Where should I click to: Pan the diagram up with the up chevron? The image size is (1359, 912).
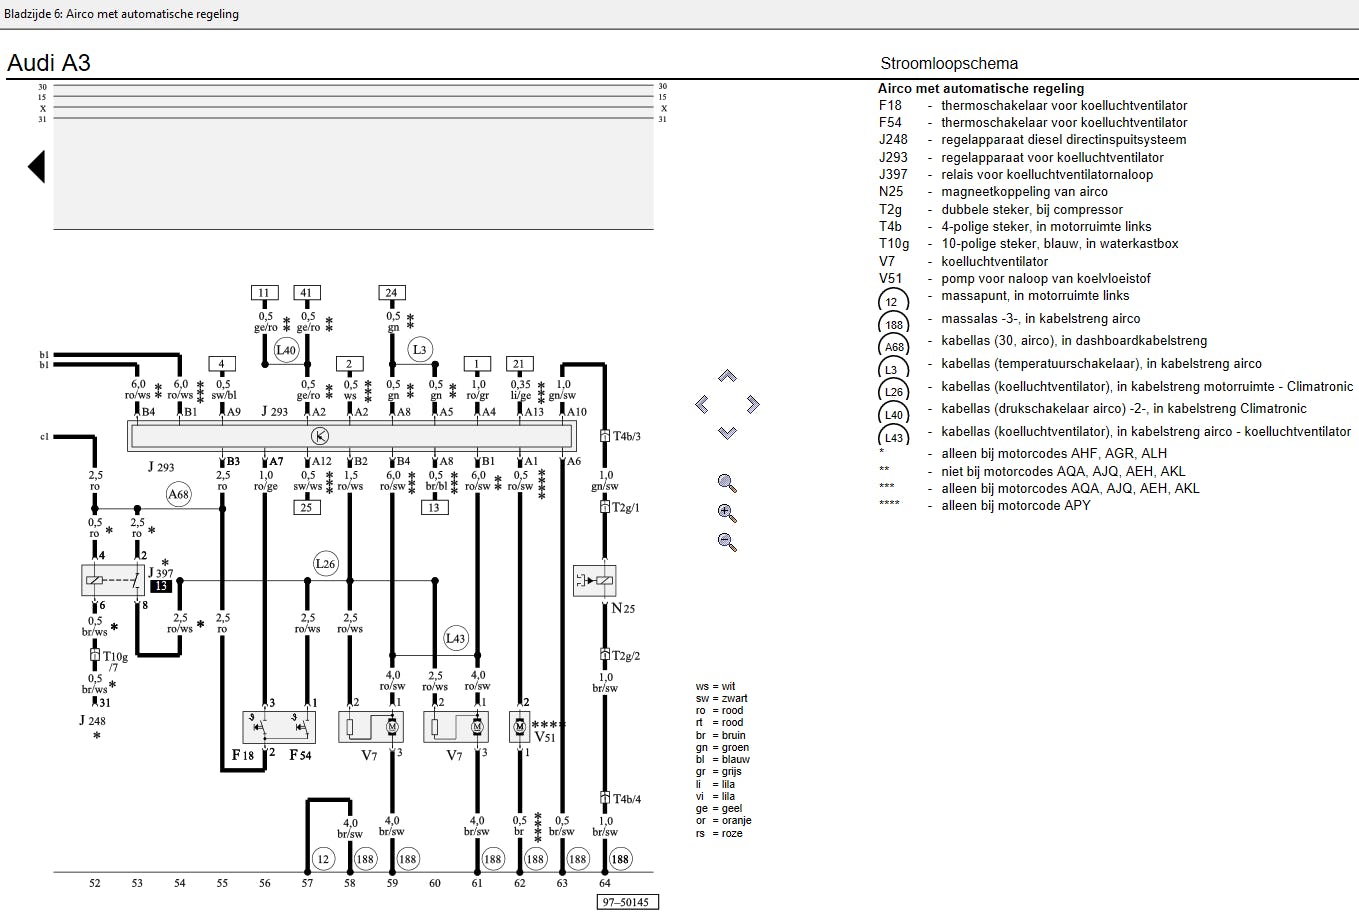click(x=727, y=376)
